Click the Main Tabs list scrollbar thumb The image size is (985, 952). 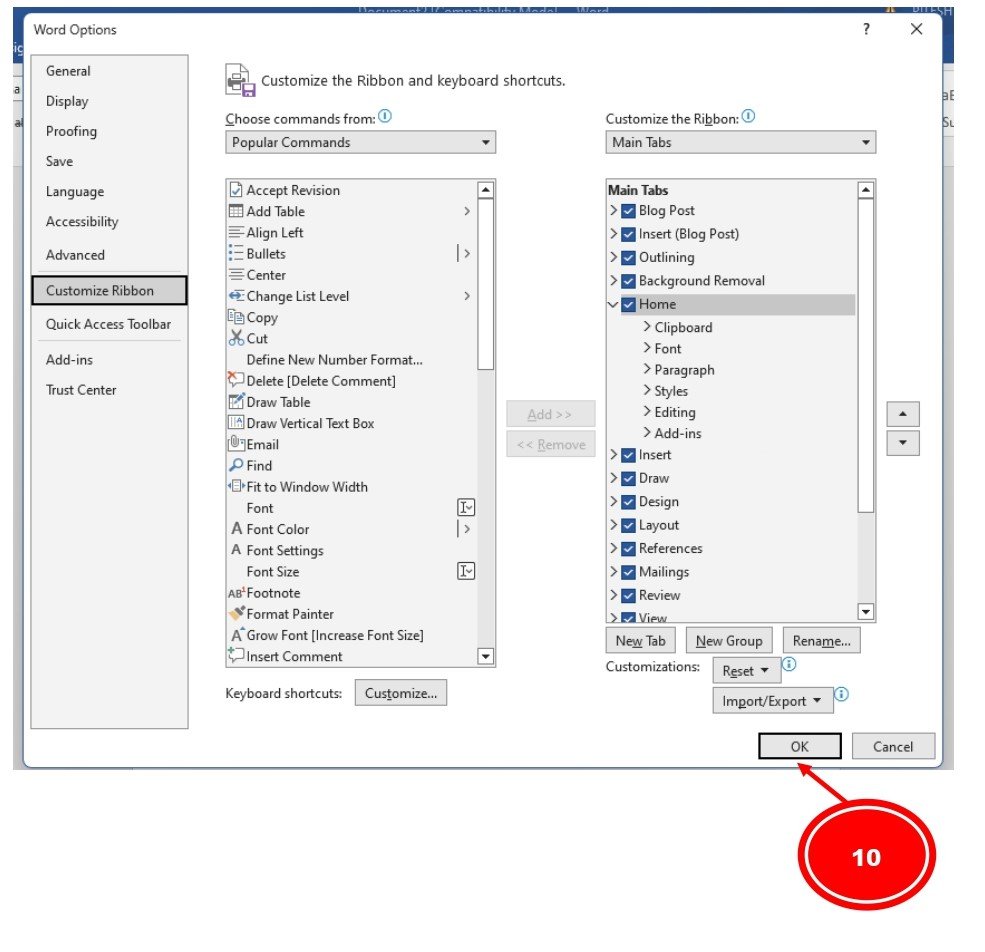(866, 356)
